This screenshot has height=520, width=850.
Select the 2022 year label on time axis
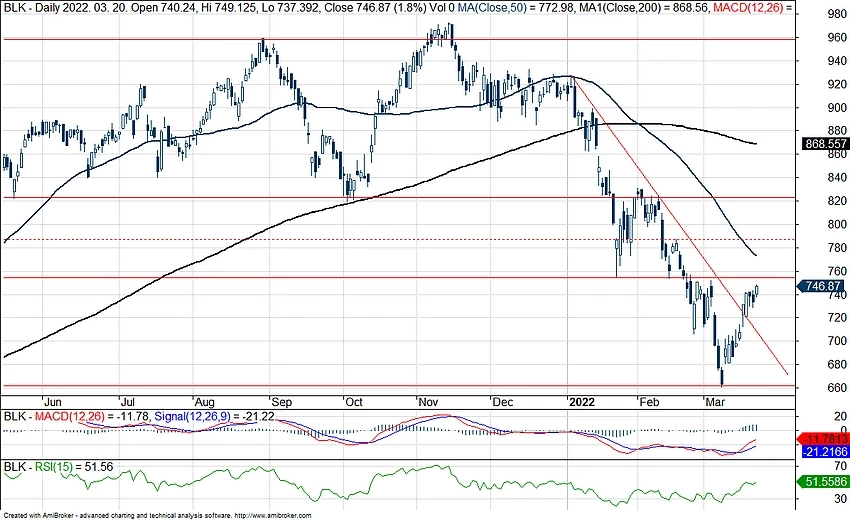[582, 402]
